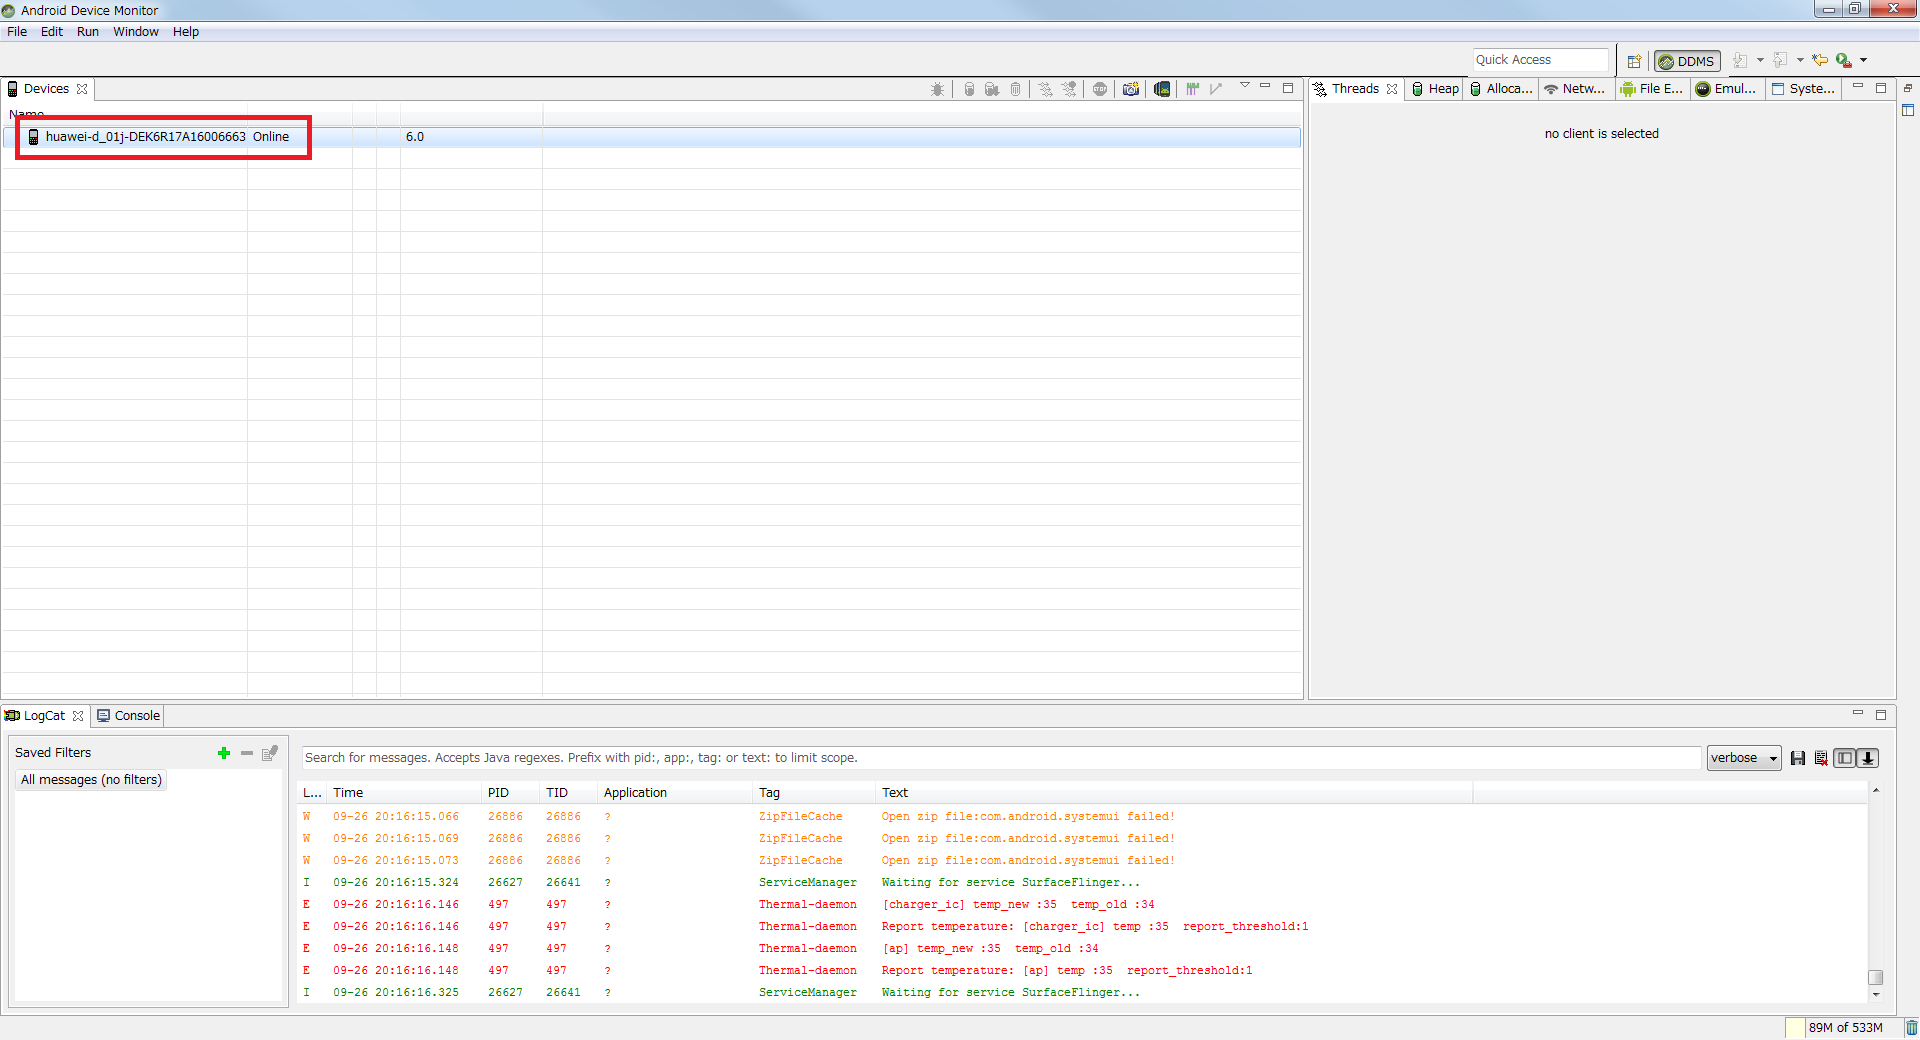
Task: Open the Help menu
Action: pyautogui.click(x=186, y=32)
